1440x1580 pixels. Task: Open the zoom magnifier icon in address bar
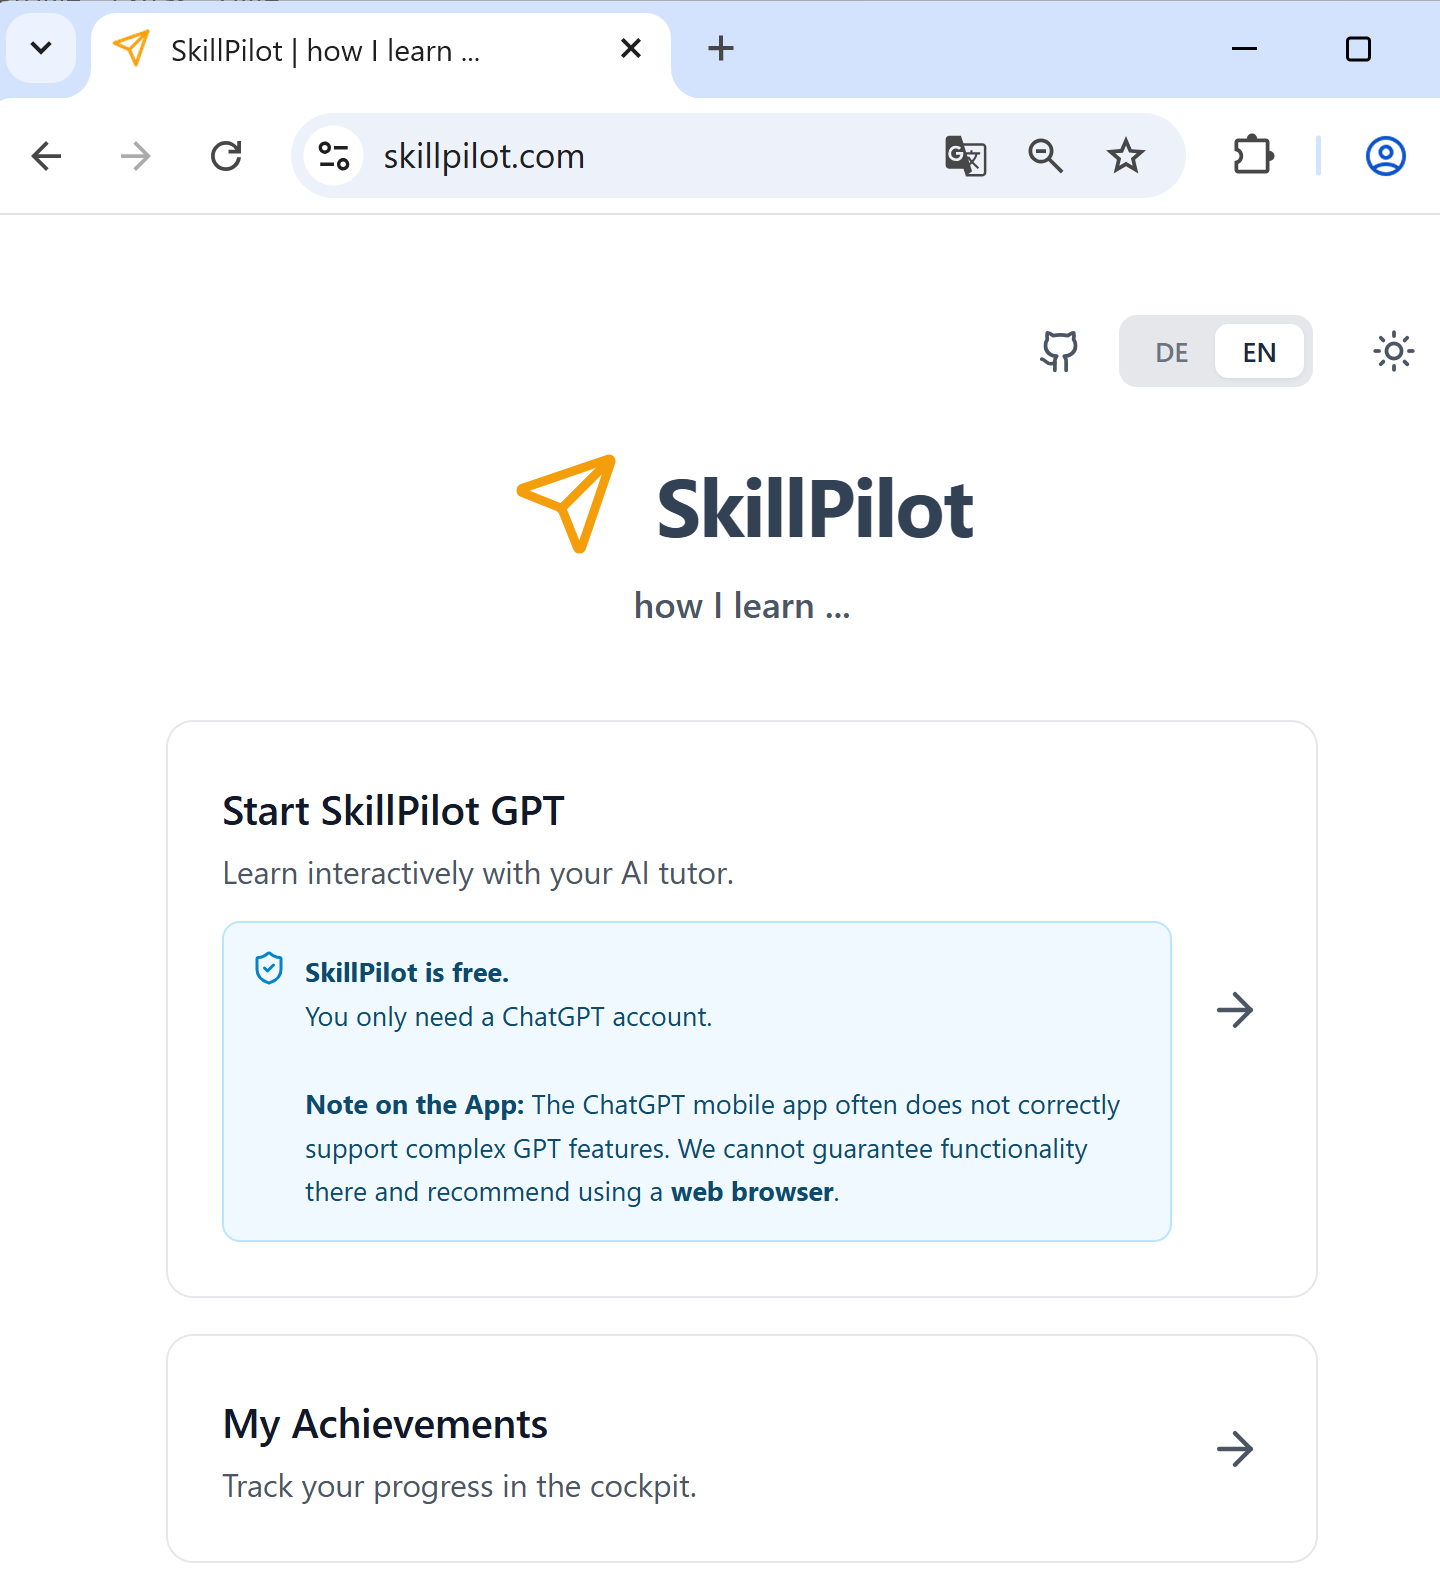(1045, 156)
